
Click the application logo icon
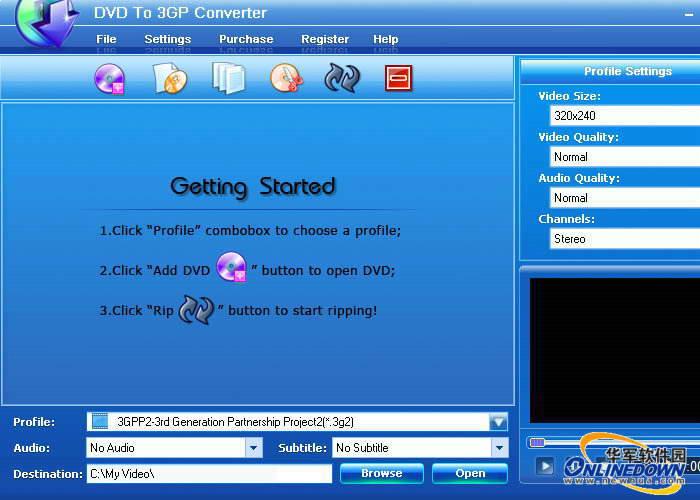(46, 22)
